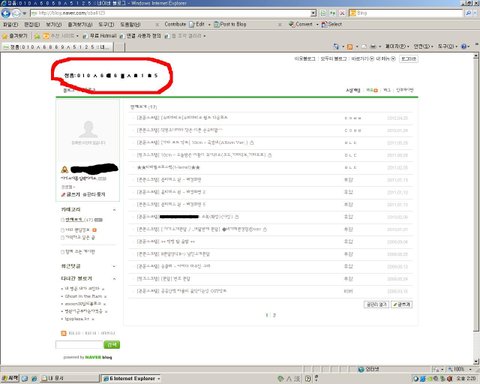Click the RSS feed icon in command bar
480x384 pixels.
pyautogui.click(x=350, y=47)
